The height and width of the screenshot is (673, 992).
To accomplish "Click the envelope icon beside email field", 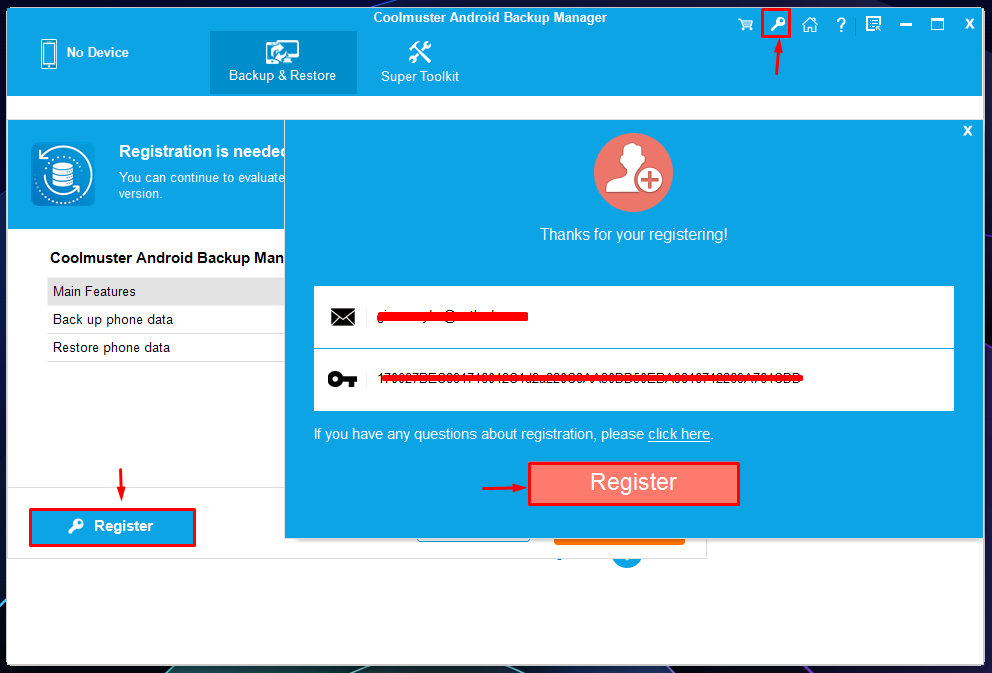I will pos(343,317).
